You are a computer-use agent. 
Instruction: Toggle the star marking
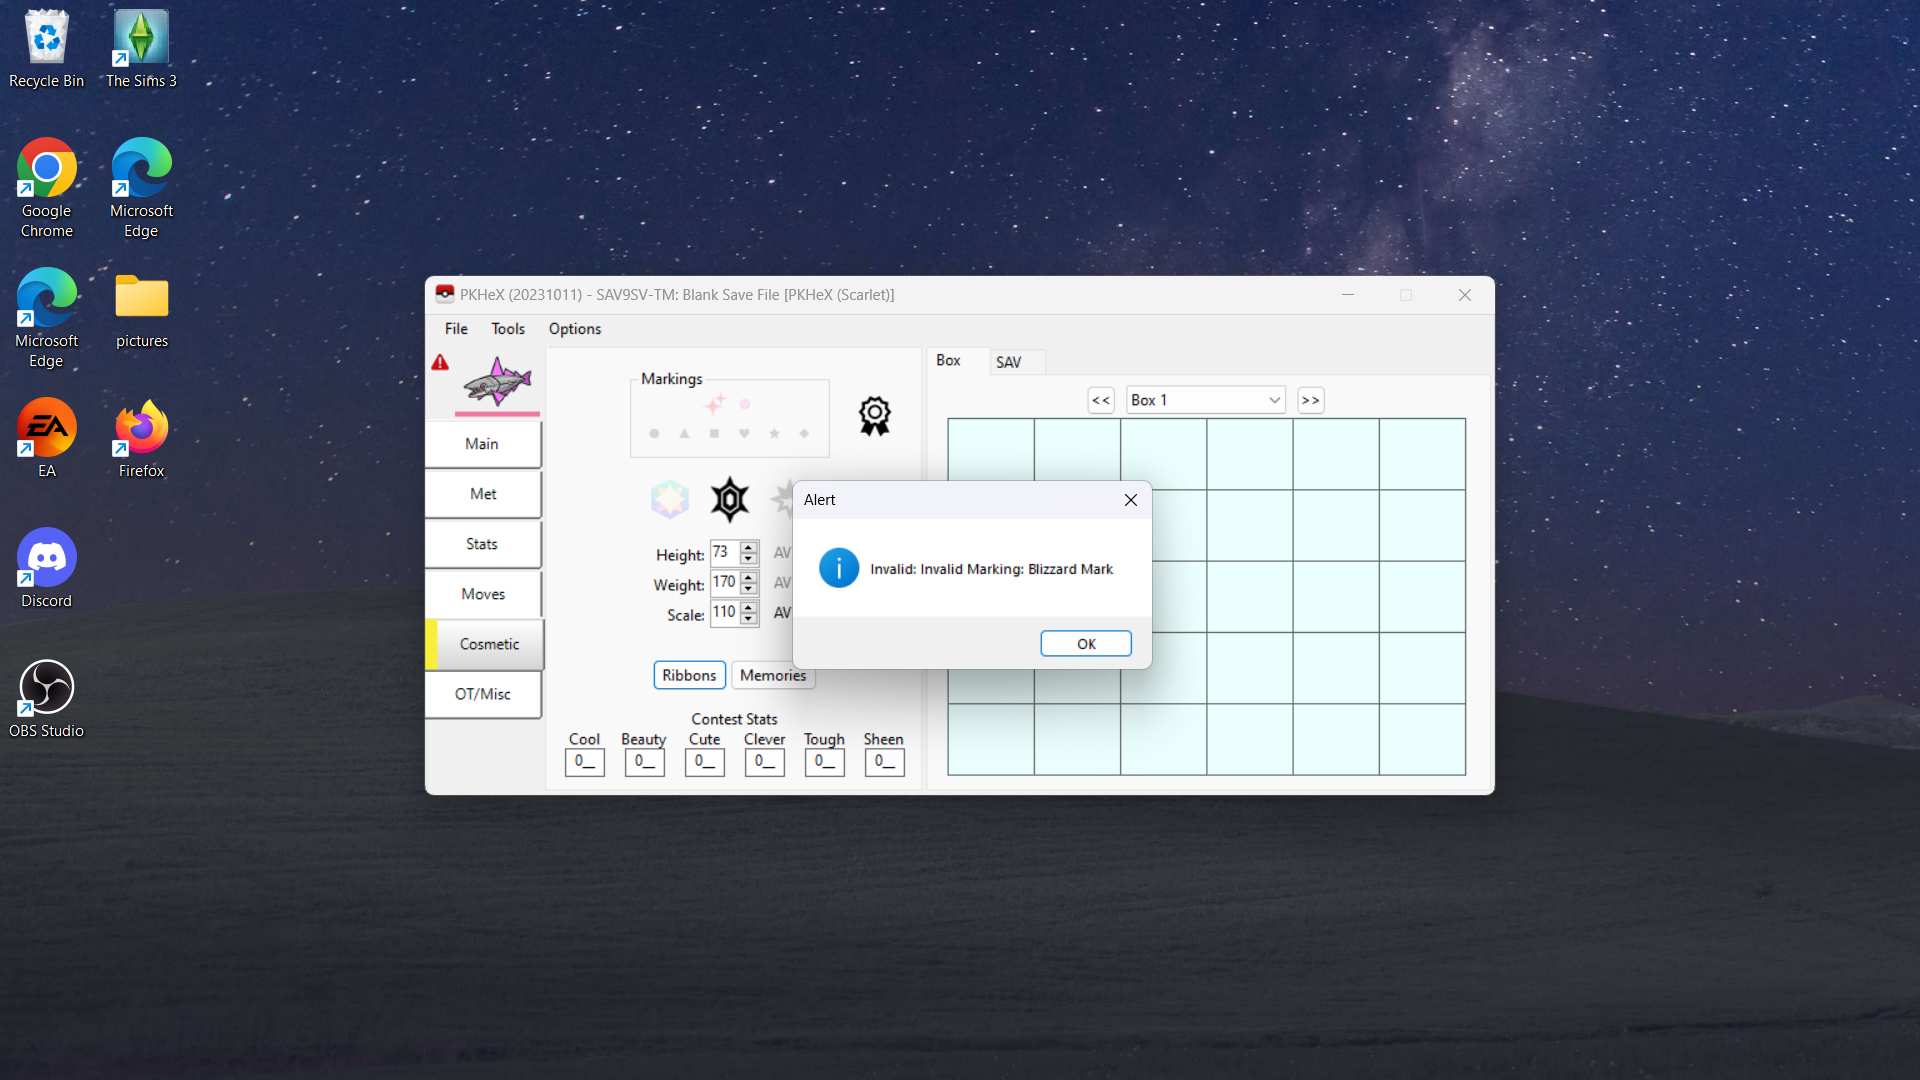774,434
